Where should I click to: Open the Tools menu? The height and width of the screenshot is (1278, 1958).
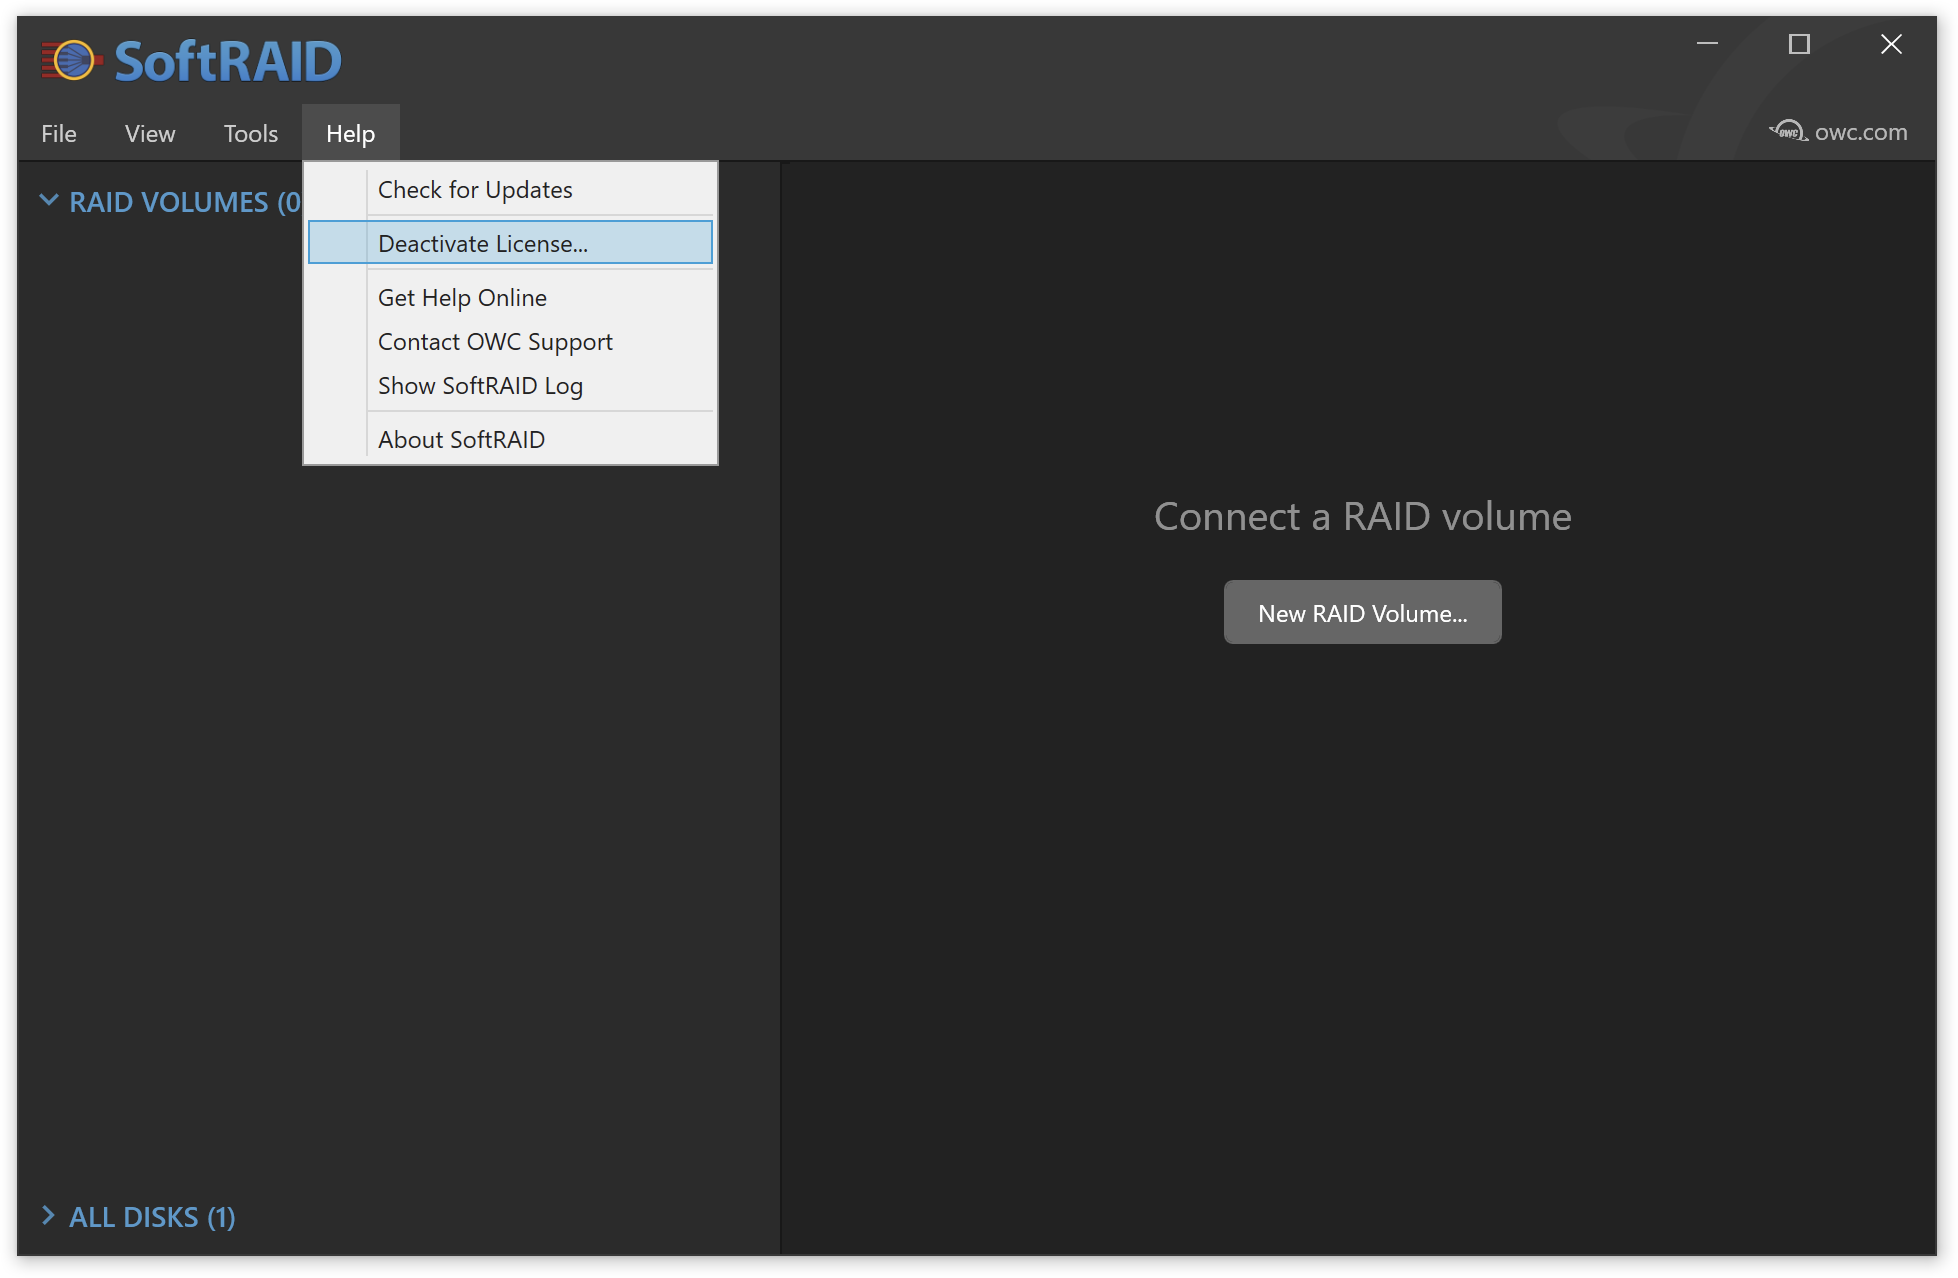point(251,134)
